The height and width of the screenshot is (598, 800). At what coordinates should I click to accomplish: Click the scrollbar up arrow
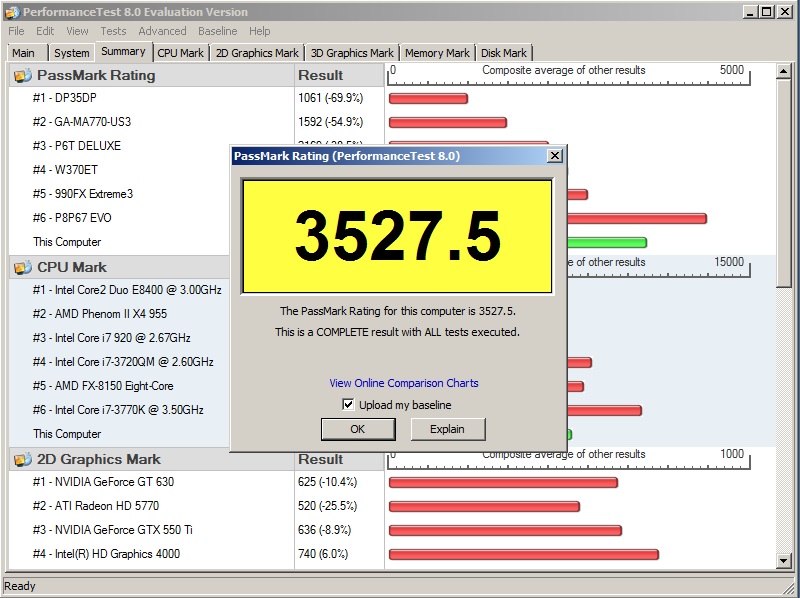784,71
